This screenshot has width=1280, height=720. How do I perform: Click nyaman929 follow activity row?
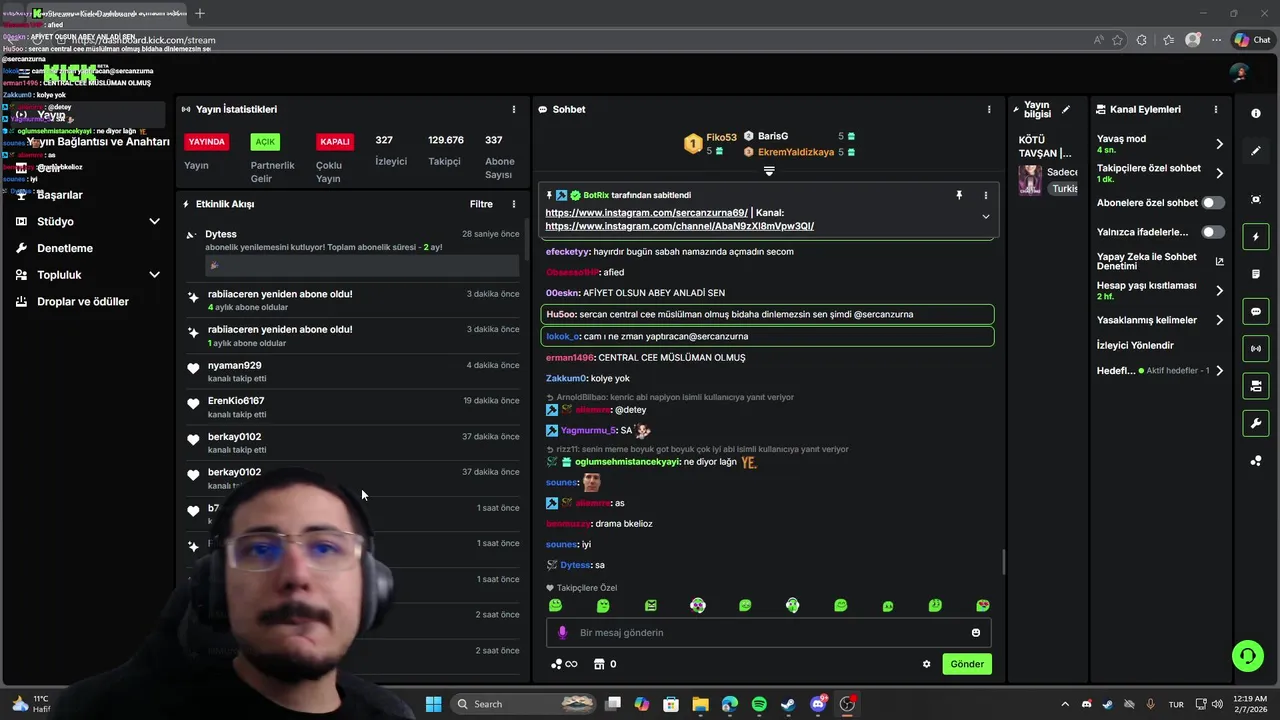353,371
